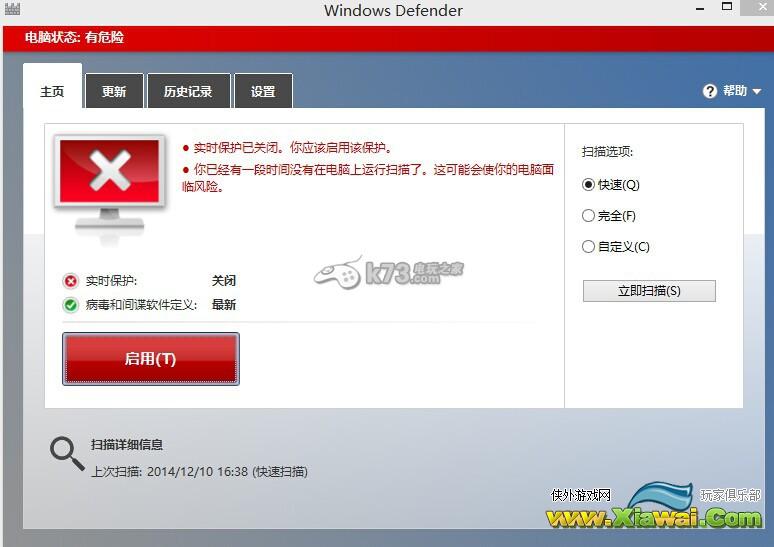This screenshot has height=547, width=774.
Task: Go to the 设置 tab
Action: tap(263, 91)
